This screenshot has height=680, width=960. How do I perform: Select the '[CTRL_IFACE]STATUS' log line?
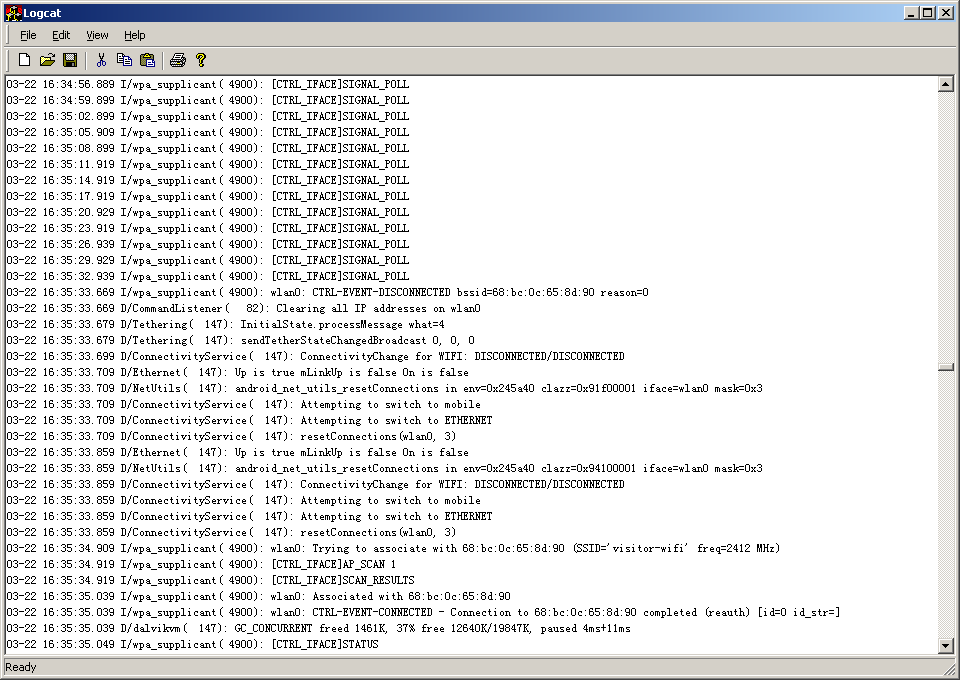pyautogui.click(x=192, y=643)
